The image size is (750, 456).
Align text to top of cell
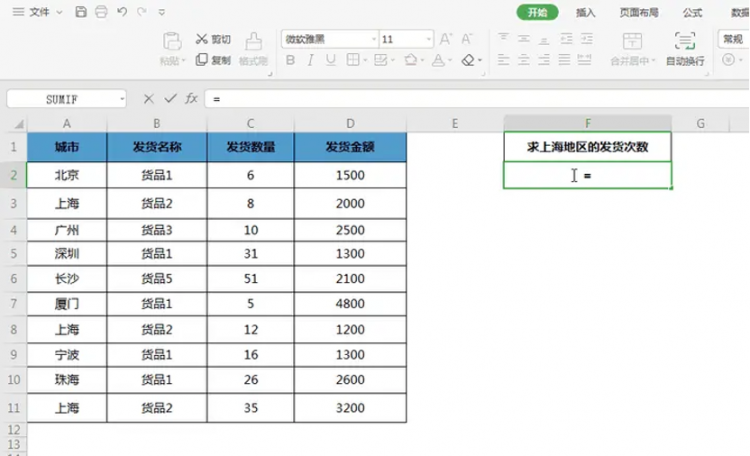[x=503, y=38]
